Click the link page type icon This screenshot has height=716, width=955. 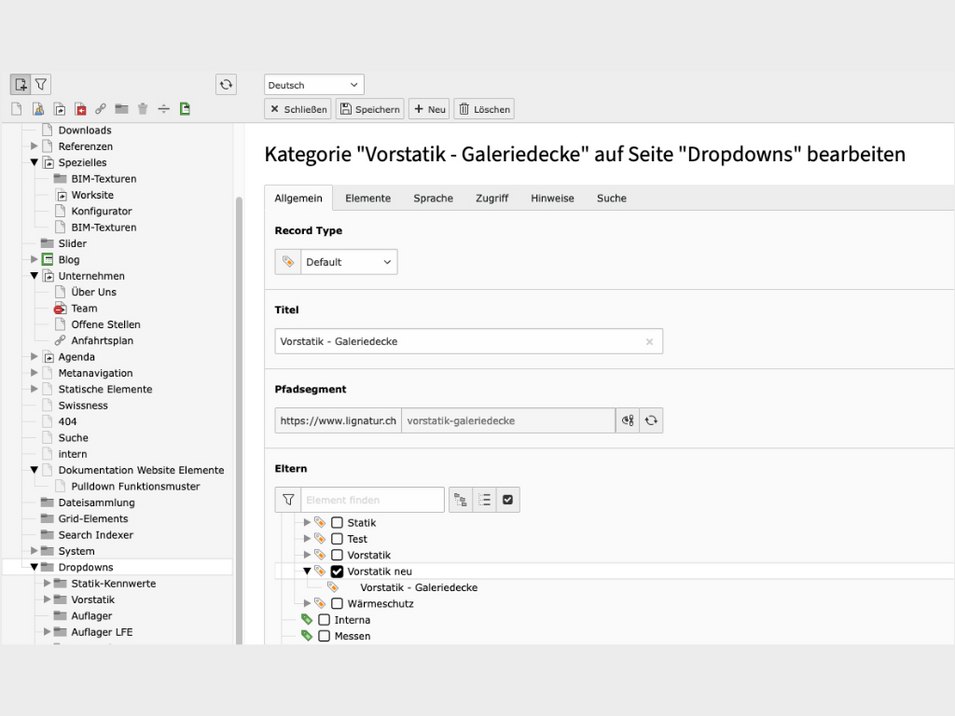click(x=100, y=109)
